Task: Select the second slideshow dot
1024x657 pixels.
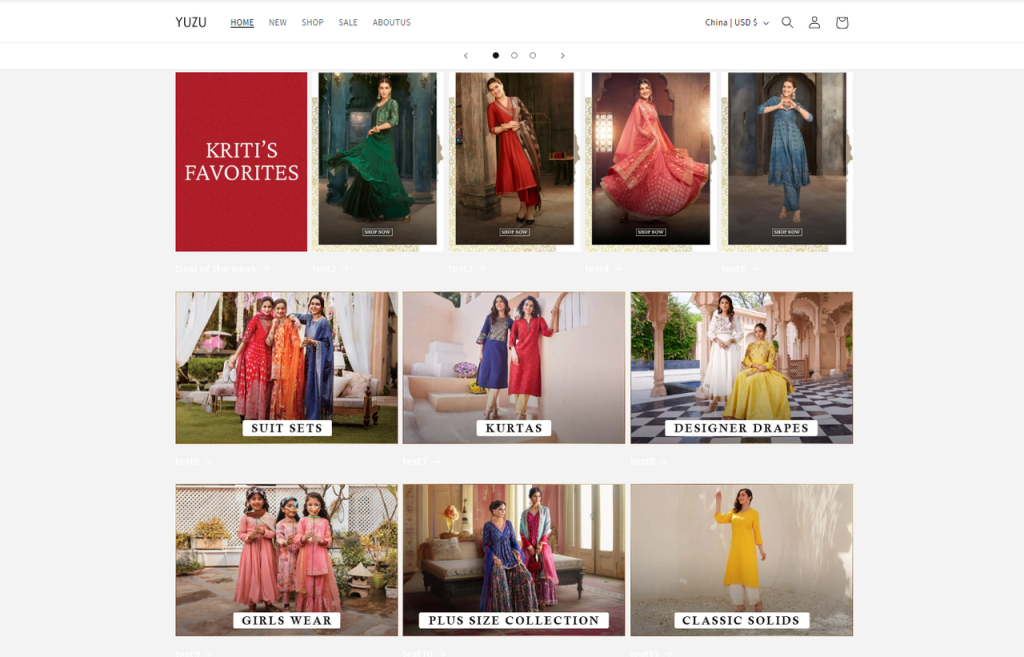Action: [x=514, y=56]
